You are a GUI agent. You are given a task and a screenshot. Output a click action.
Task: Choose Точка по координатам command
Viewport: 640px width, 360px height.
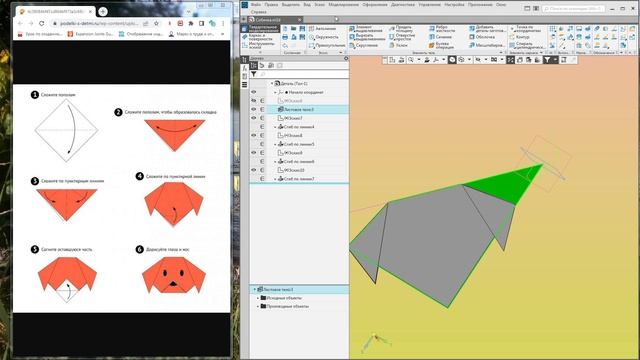[525, 29]
